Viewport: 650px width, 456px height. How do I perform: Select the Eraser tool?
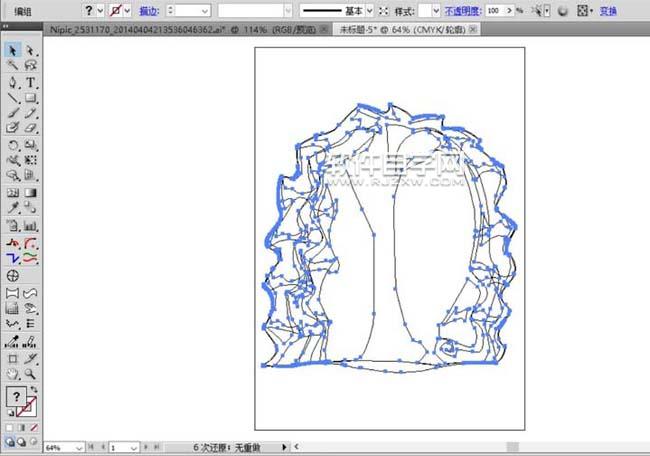tap(30, 127)
